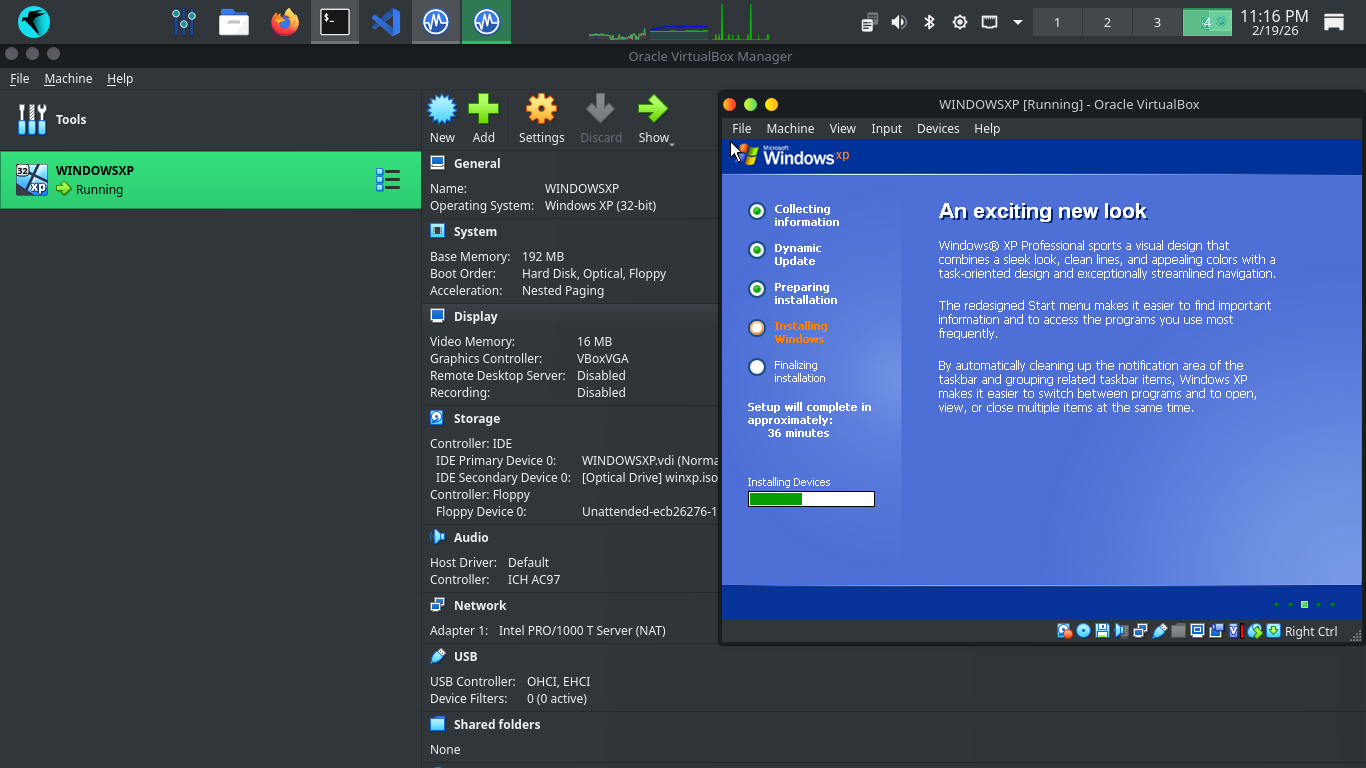Click the Installing Devices progress bar

(x=811, y=499)
